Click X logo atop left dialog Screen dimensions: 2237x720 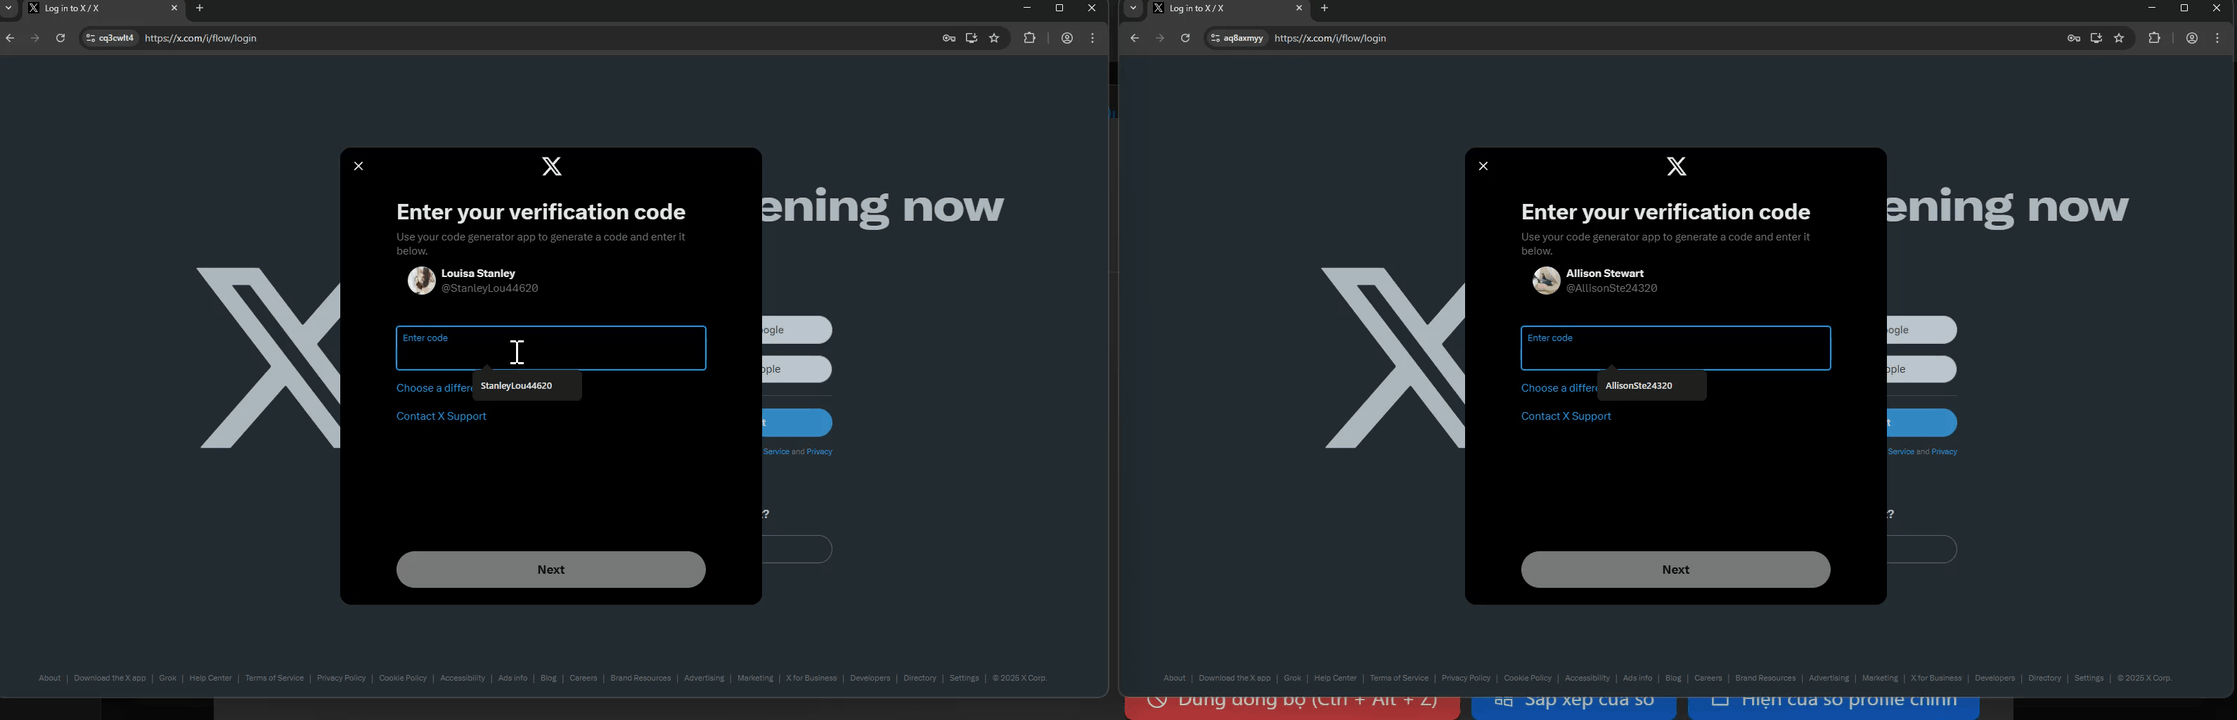552,167
